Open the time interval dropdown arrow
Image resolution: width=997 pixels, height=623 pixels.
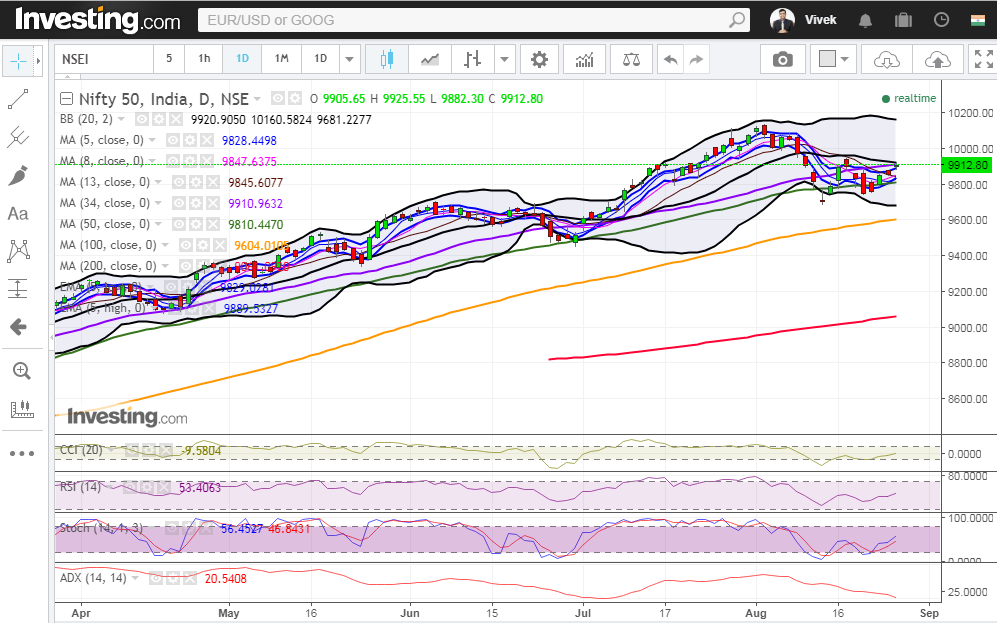[x=350, y=60]
